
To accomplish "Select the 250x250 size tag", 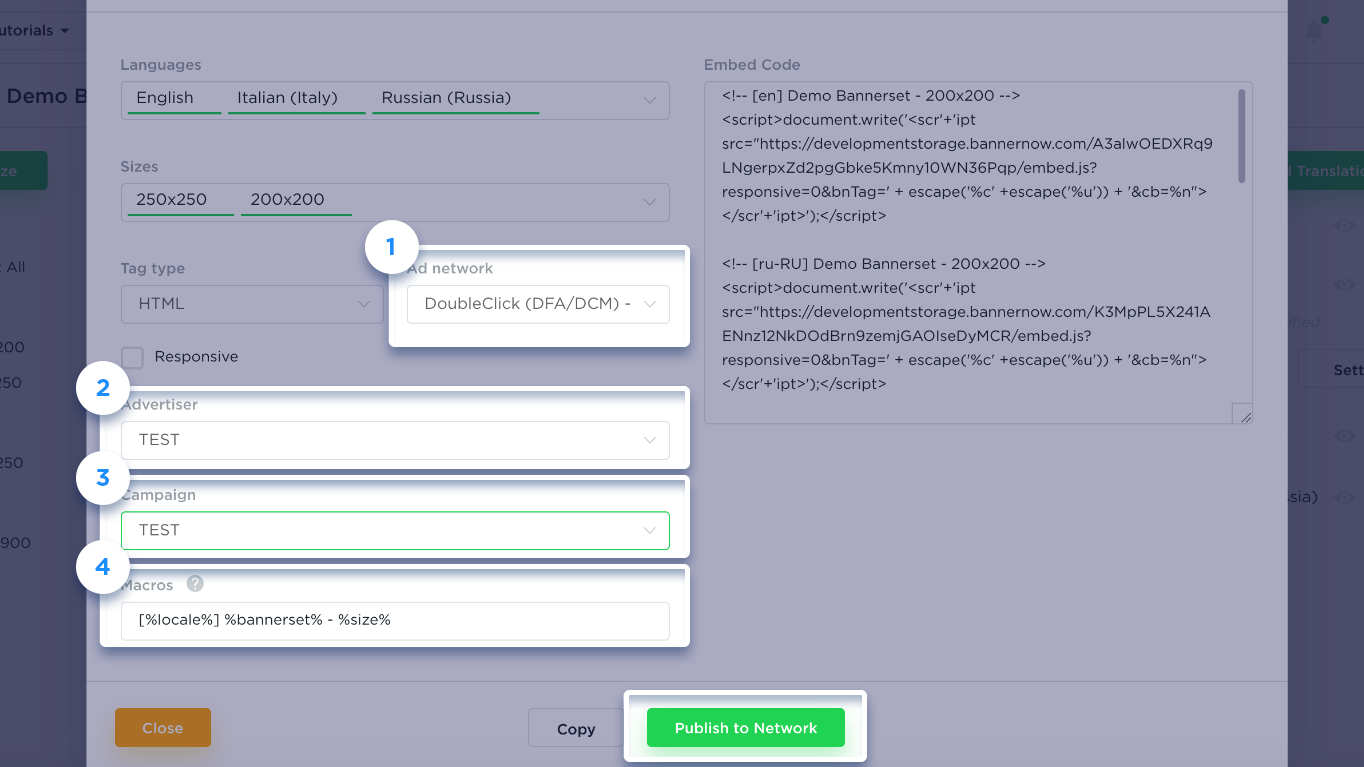I will coord(179,201).
